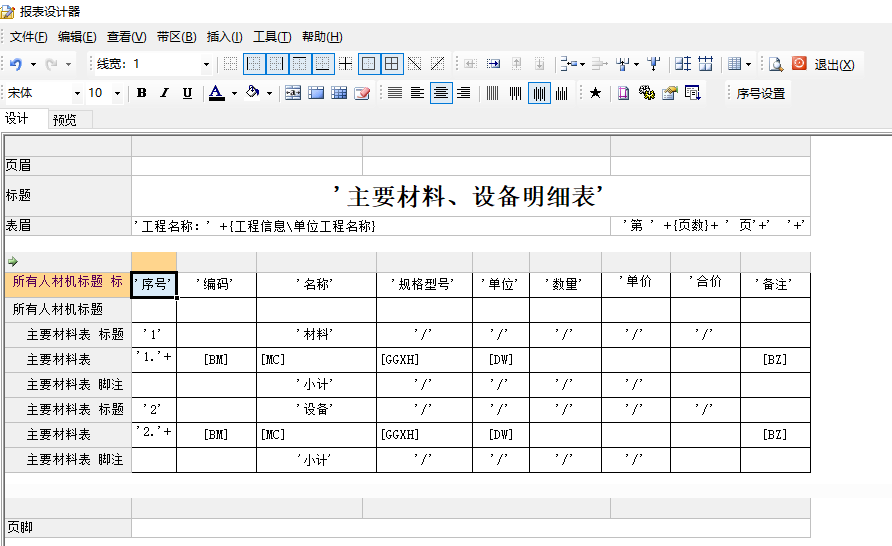Screen dimensions: 892x546
Task: Open the 插入(I) menu
Action: coord(224,37)
